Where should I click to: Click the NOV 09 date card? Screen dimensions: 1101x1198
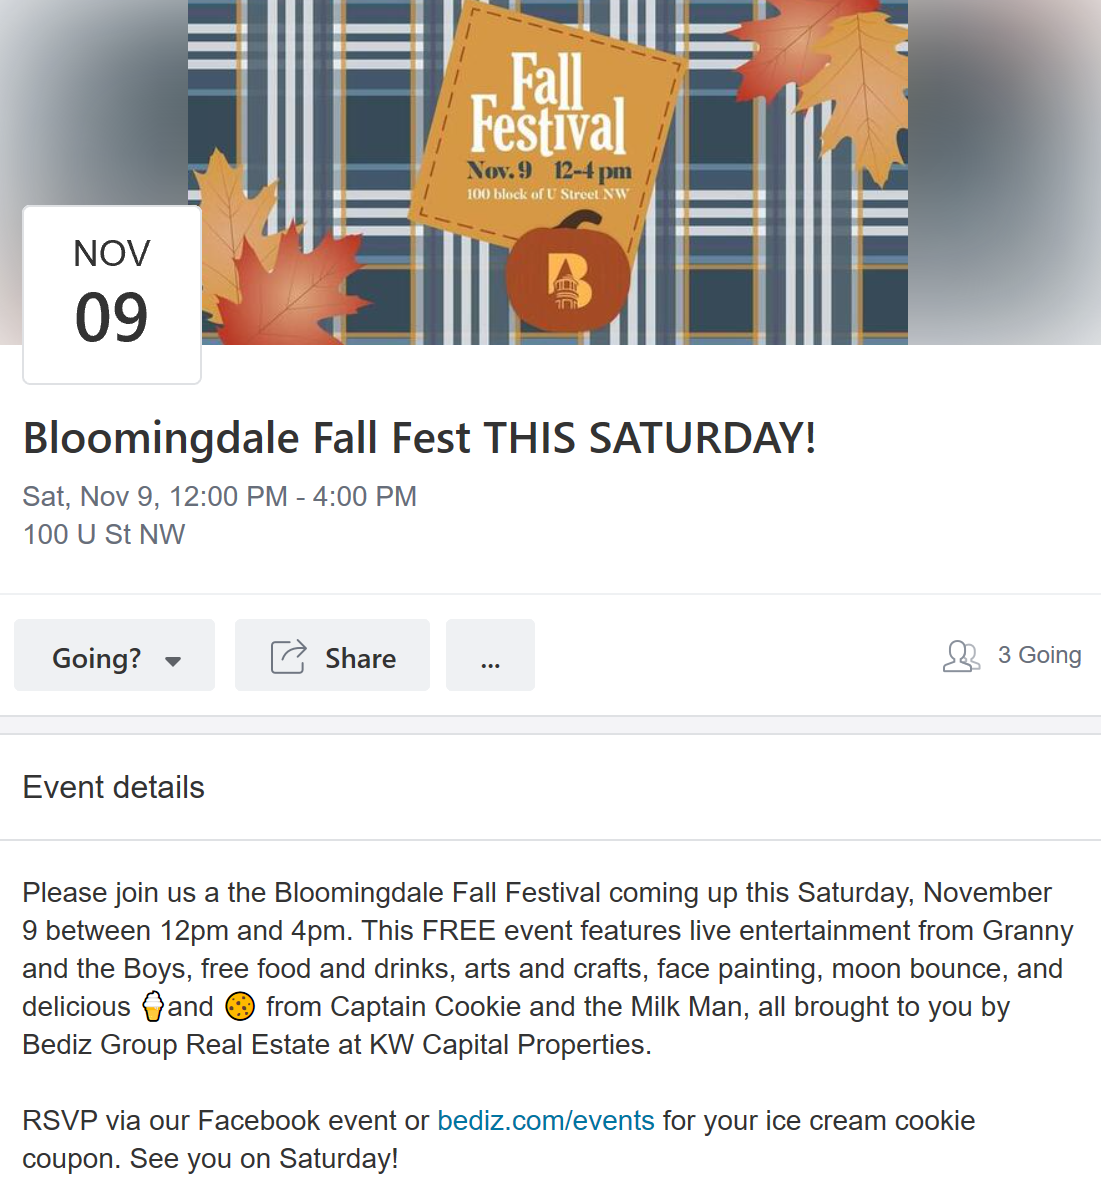[111, 294]
